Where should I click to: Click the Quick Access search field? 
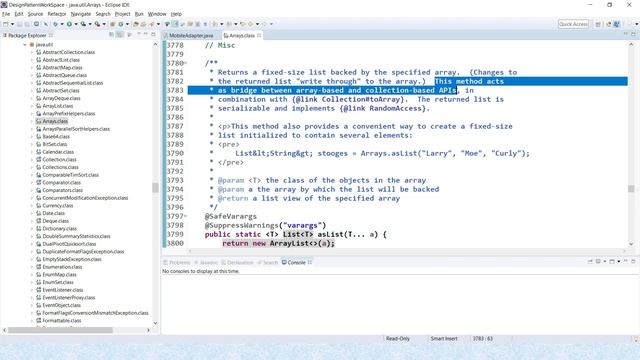573,24
